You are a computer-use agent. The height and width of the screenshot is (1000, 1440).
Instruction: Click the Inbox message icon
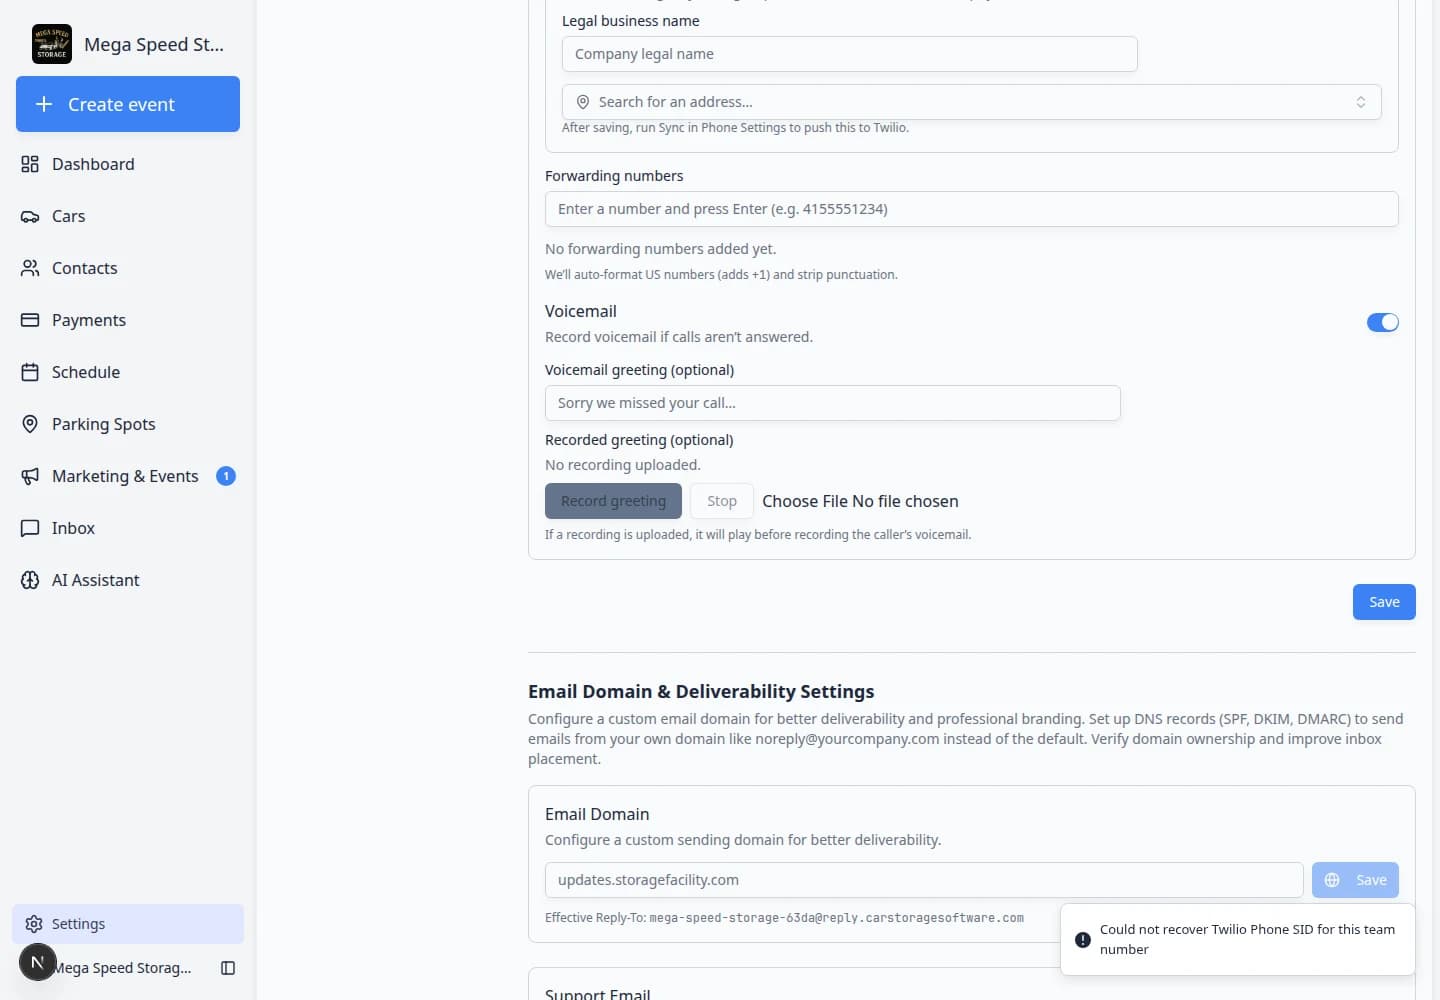coord(30,528)
